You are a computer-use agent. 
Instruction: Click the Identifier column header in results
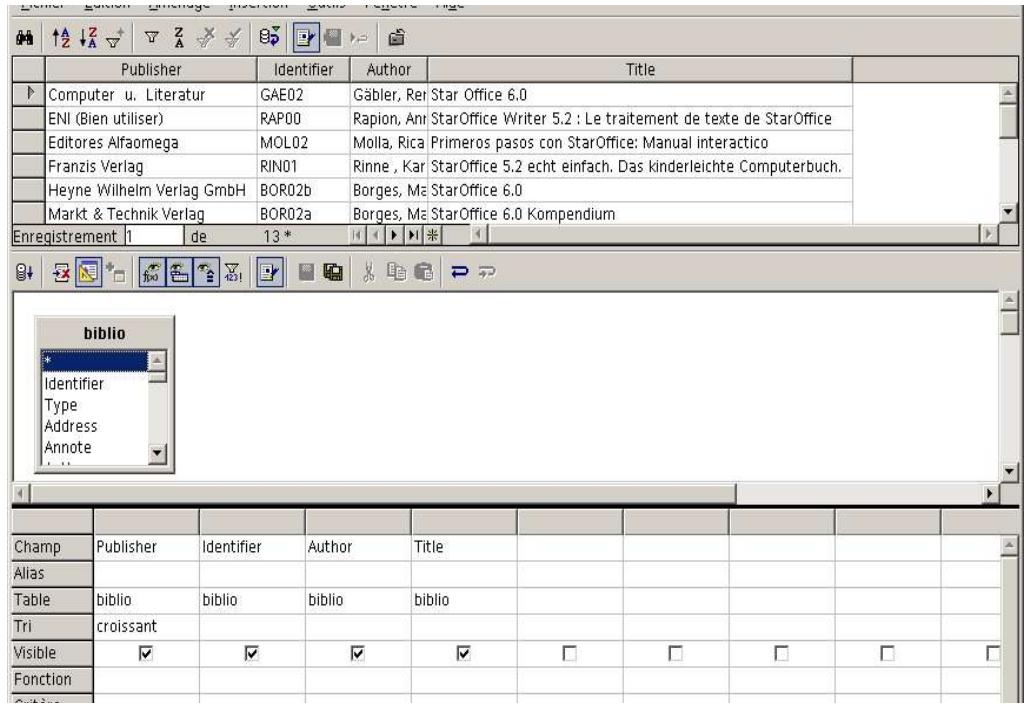click(303, 69)
